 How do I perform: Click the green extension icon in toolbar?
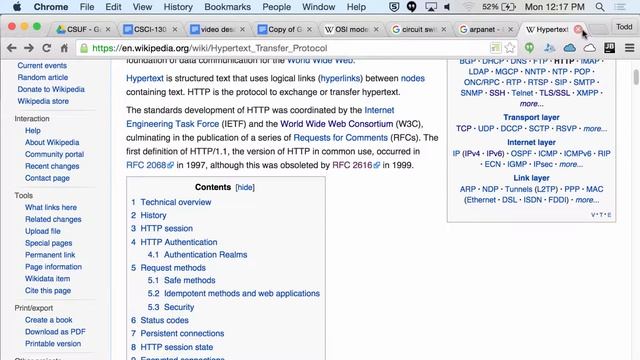click(529, 48)
